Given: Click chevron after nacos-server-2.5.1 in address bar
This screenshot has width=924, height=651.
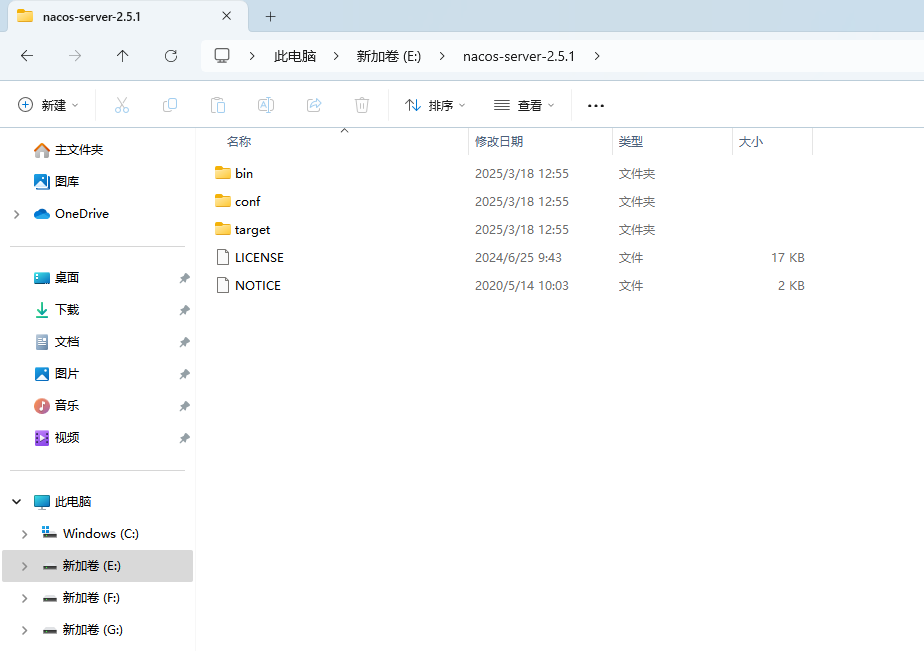Looking at the screenshot, I should tap(597, 56).
